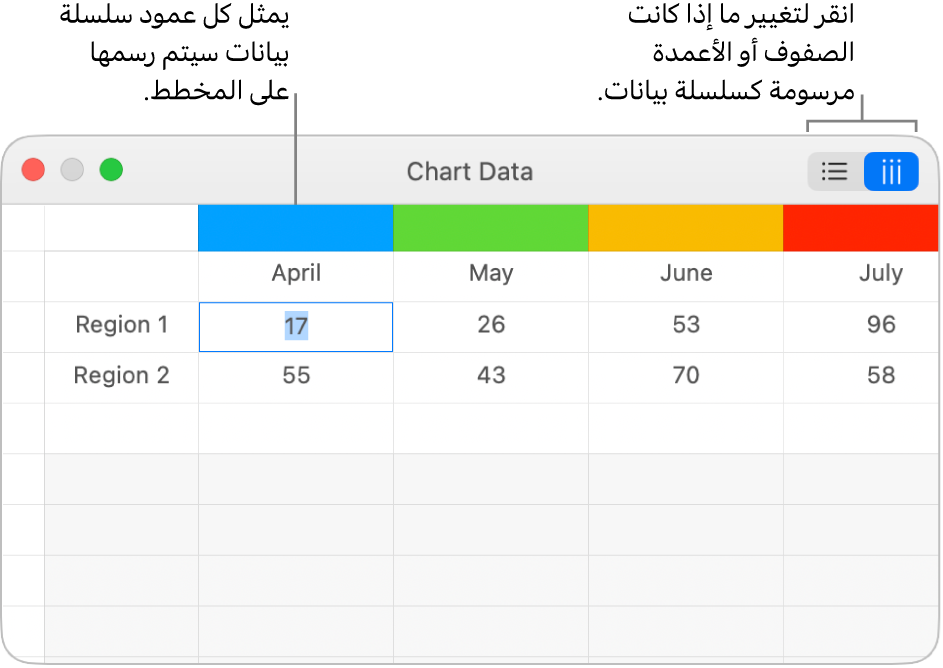Switch to plot rows as series
Screen dimensions: 943x668
(x=835, y=172)
